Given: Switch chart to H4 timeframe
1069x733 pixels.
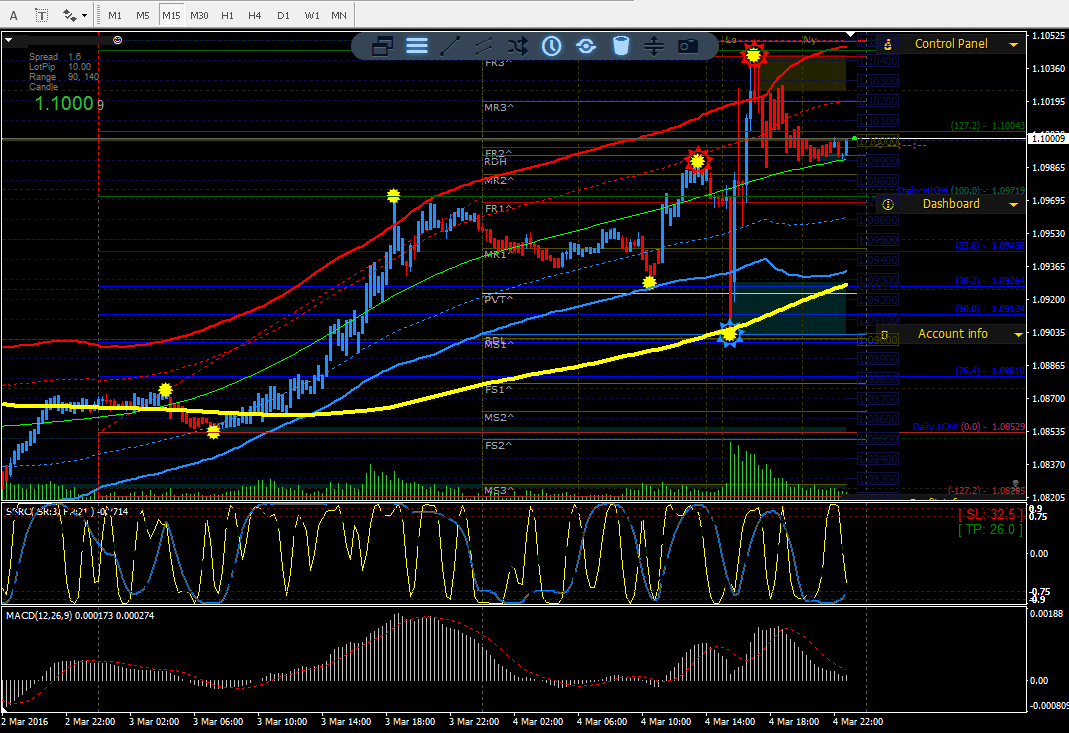Looking at the screenshot, I should point(255,15).
